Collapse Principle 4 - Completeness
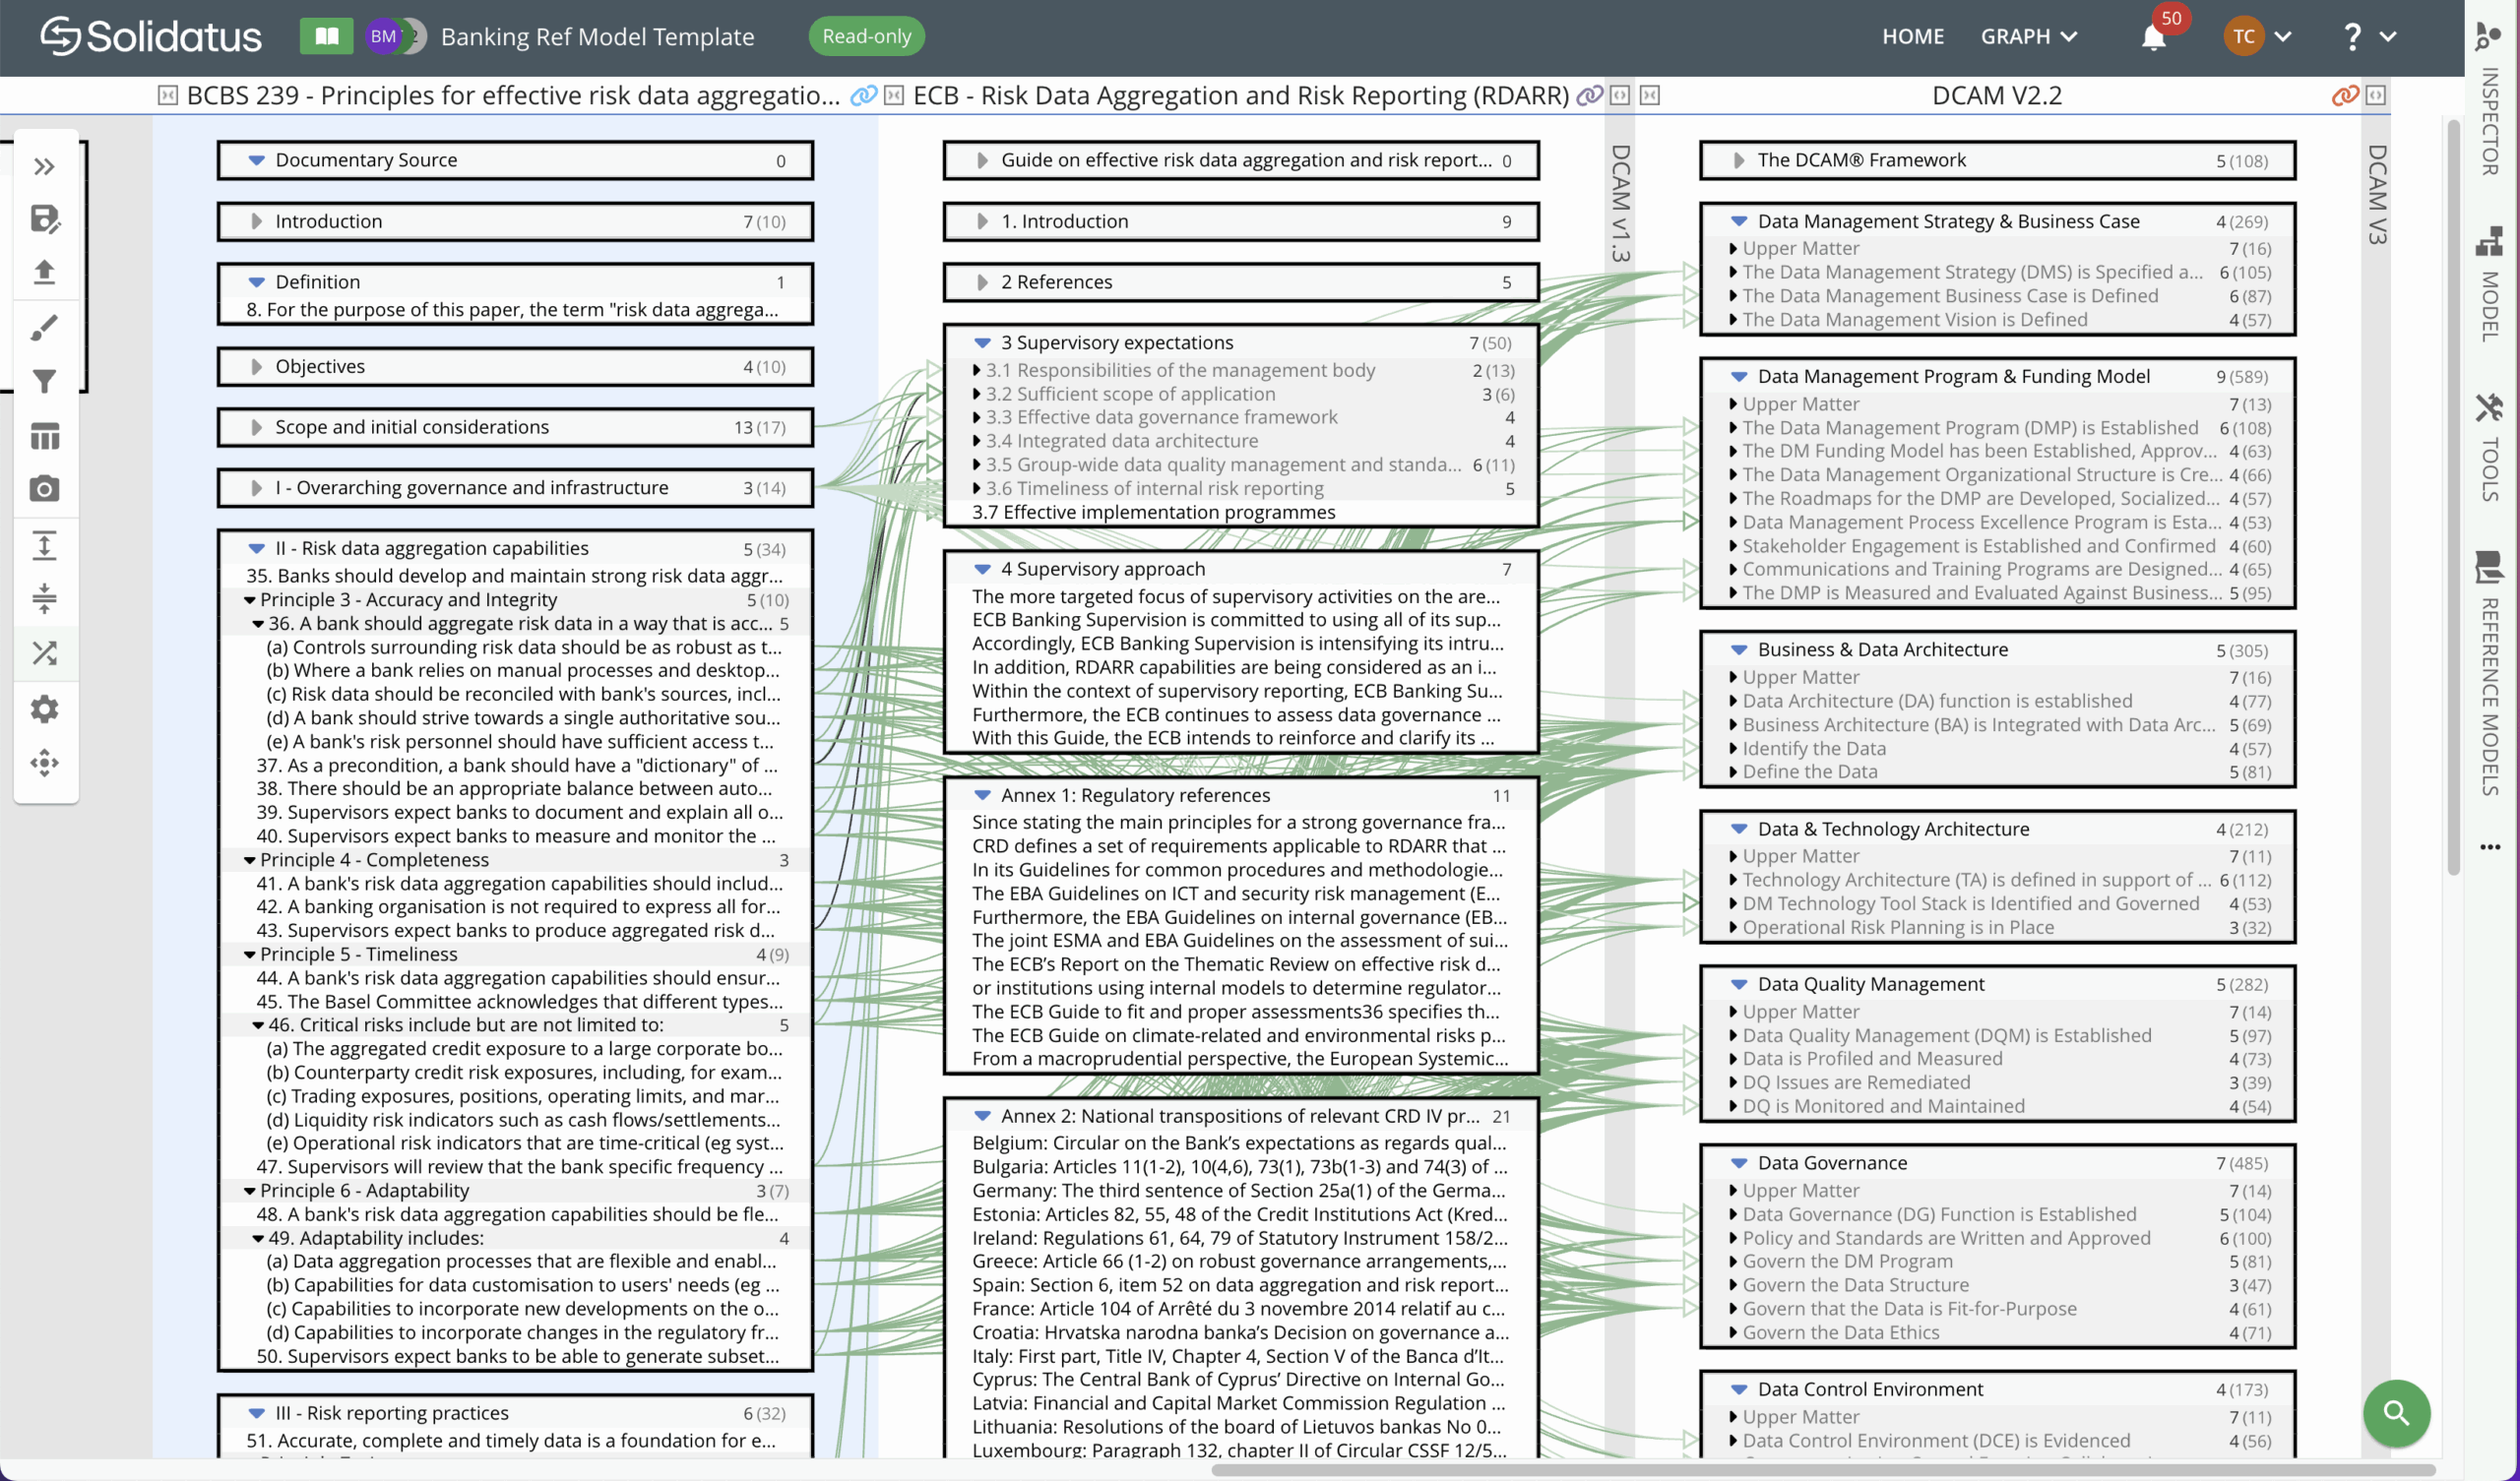Viewport: 2520px width, 1481px height. tap(250, 860)
